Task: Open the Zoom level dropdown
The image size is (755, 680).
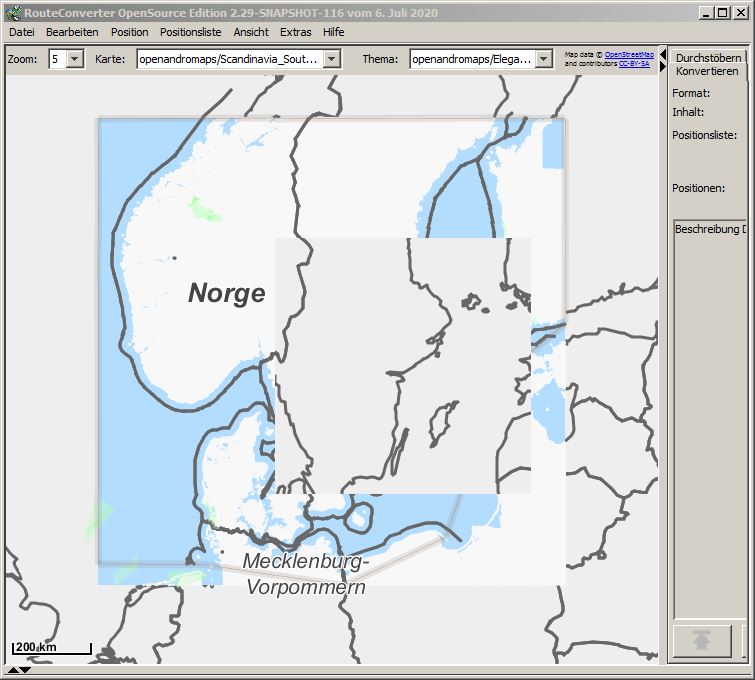Action: click(x=75, y=60)
